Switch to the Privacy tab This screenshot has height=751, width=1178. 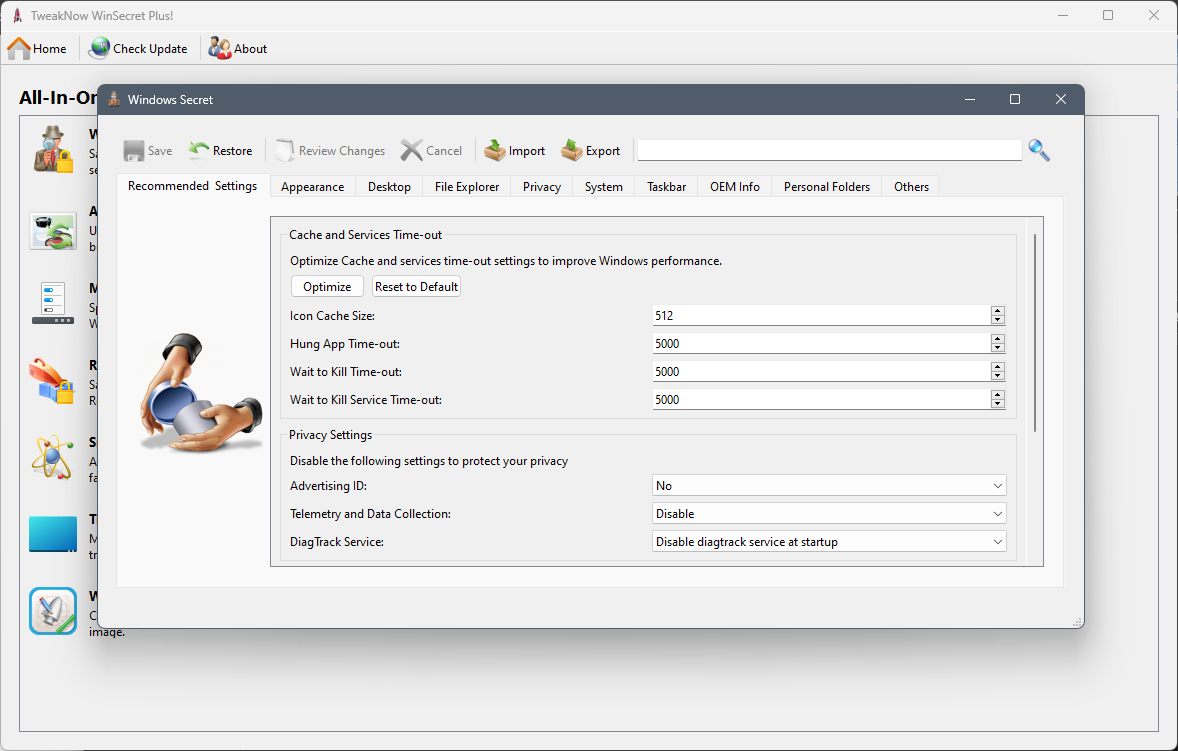(542, 187)
